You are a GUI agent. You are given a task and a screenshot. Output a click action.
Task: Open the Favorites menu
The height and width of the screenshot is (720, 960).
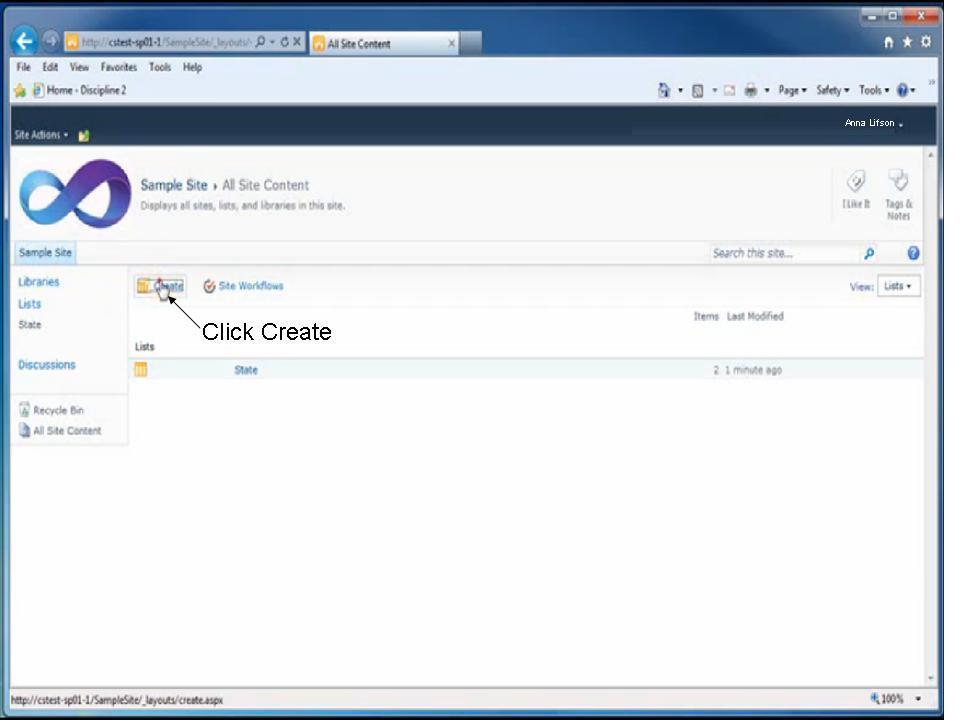coord(118,67)
